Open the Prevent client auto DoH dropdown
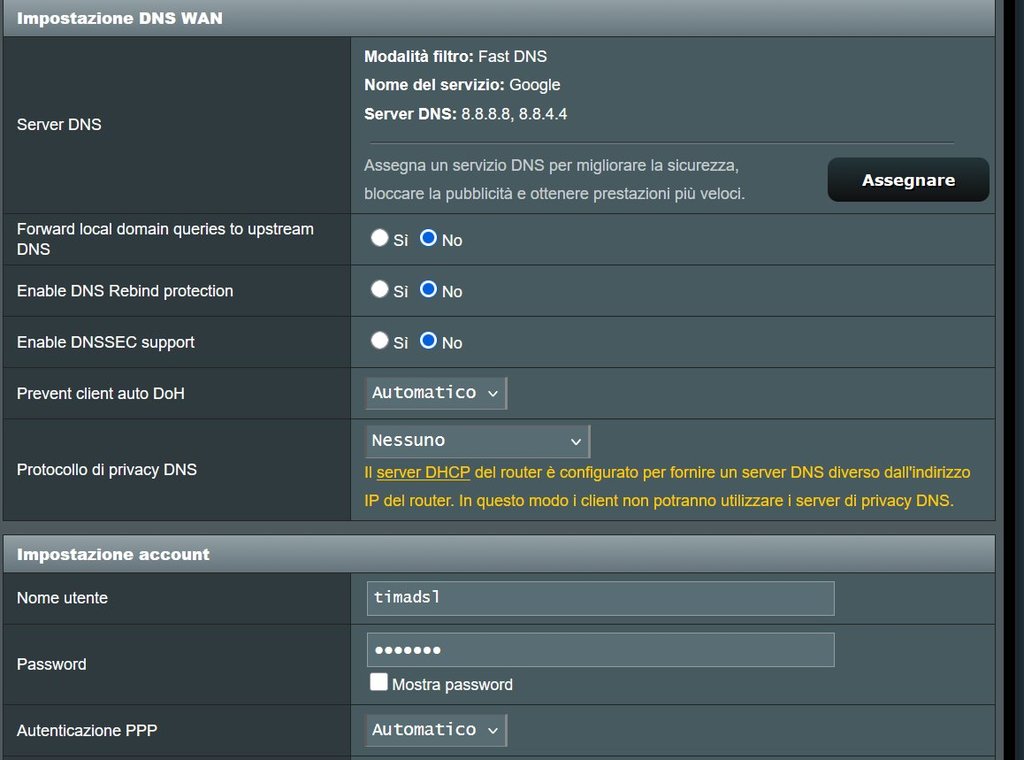Viewport: 1024px width, 760px height. [436, 393]
